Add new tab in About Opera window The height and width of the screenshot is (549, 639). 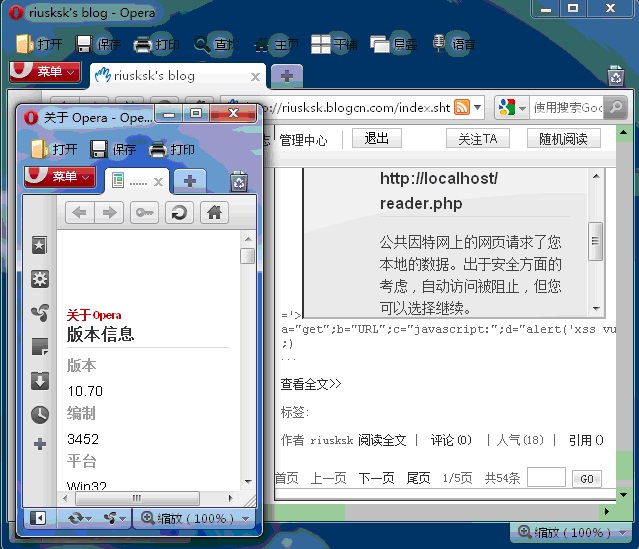(x=190, y=181)
